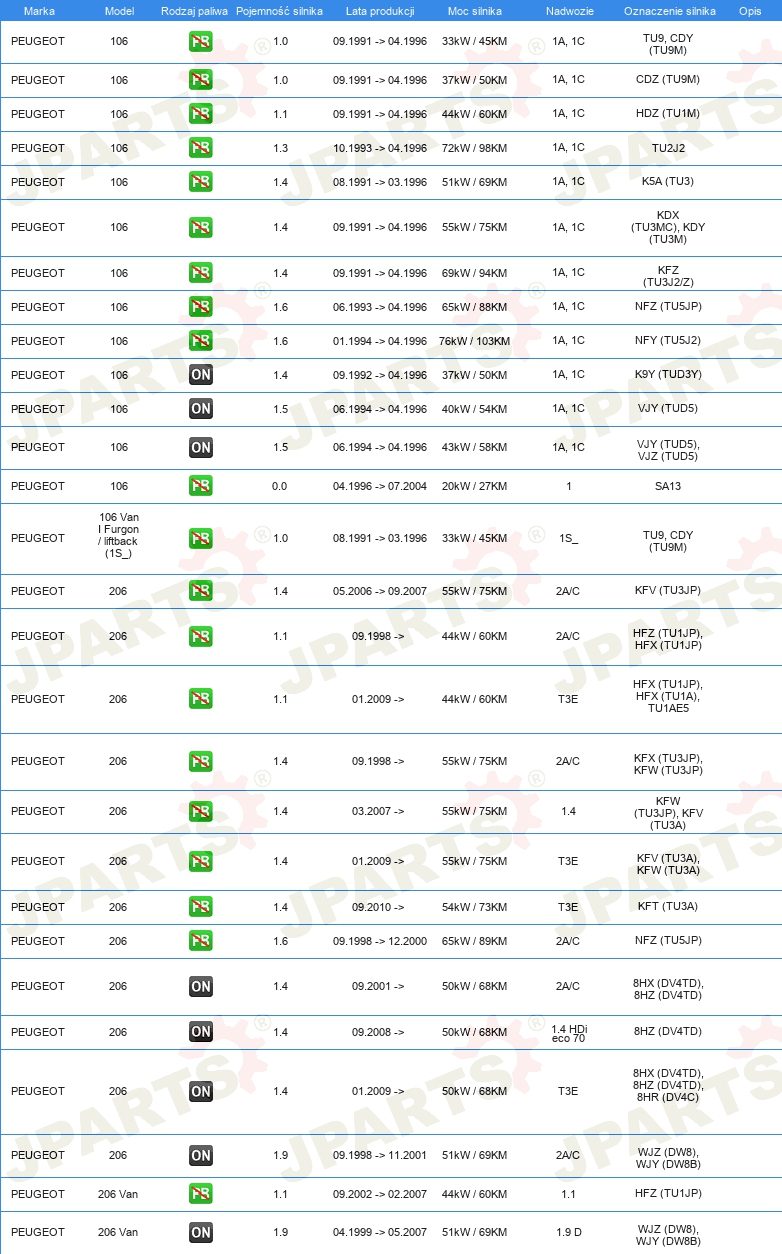Select the TU2J2 engine code cell
Viewport: 782px width, 1254px height.
pyautogui.click(x=668, y=148)
